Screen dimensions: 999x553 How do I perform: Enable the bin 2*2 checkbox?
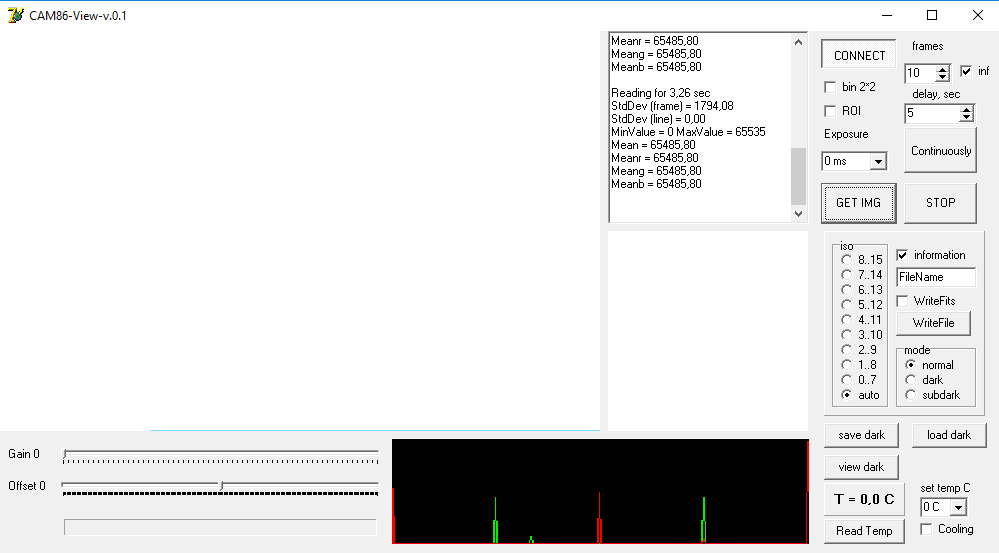pos(830,87)
